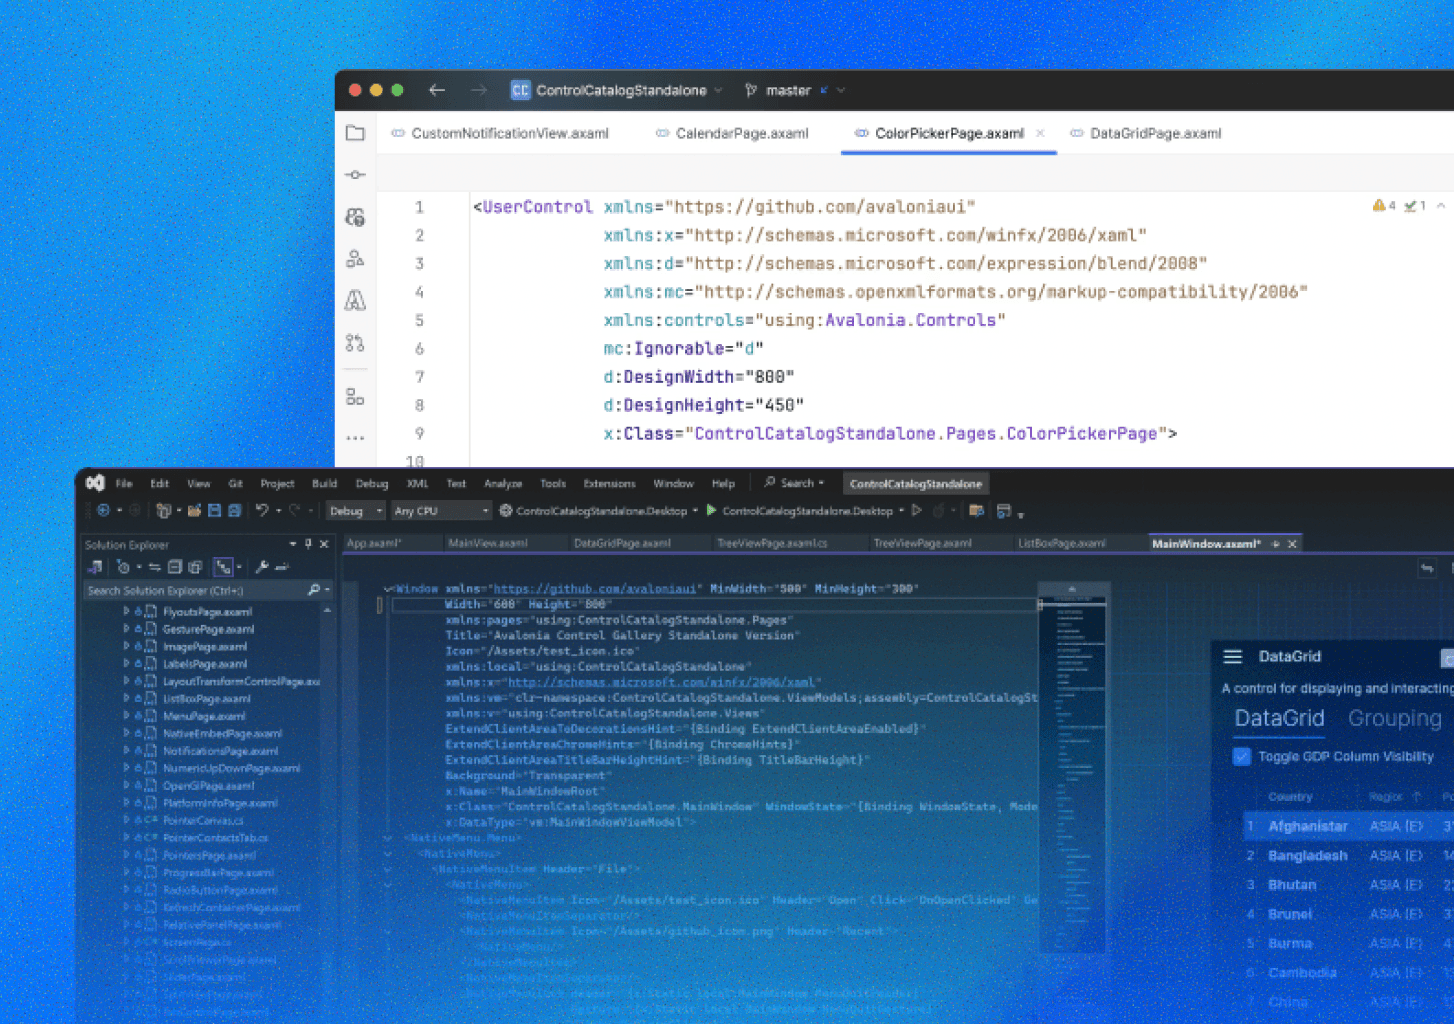Open the Extensions menu in Visual Studio
1454x1024 pixels.
[x=609, y=483]
